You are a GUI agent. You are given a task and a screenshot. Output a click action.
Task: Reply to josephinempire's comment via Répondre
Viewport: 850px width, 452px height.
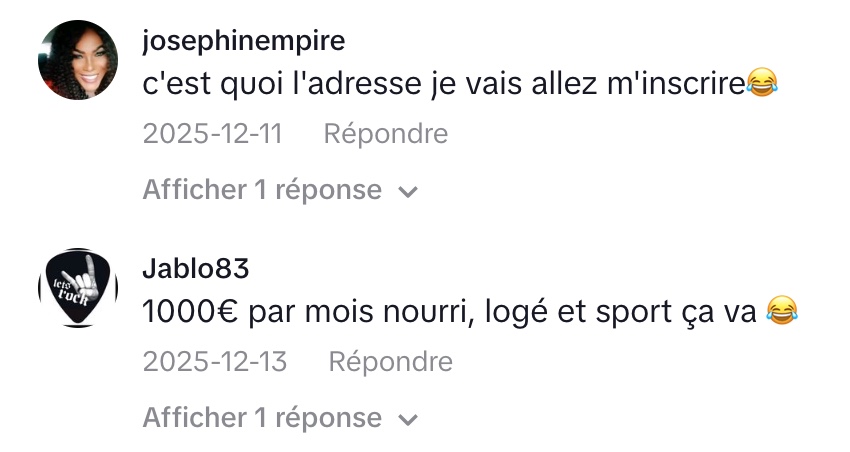pos(385,133)
